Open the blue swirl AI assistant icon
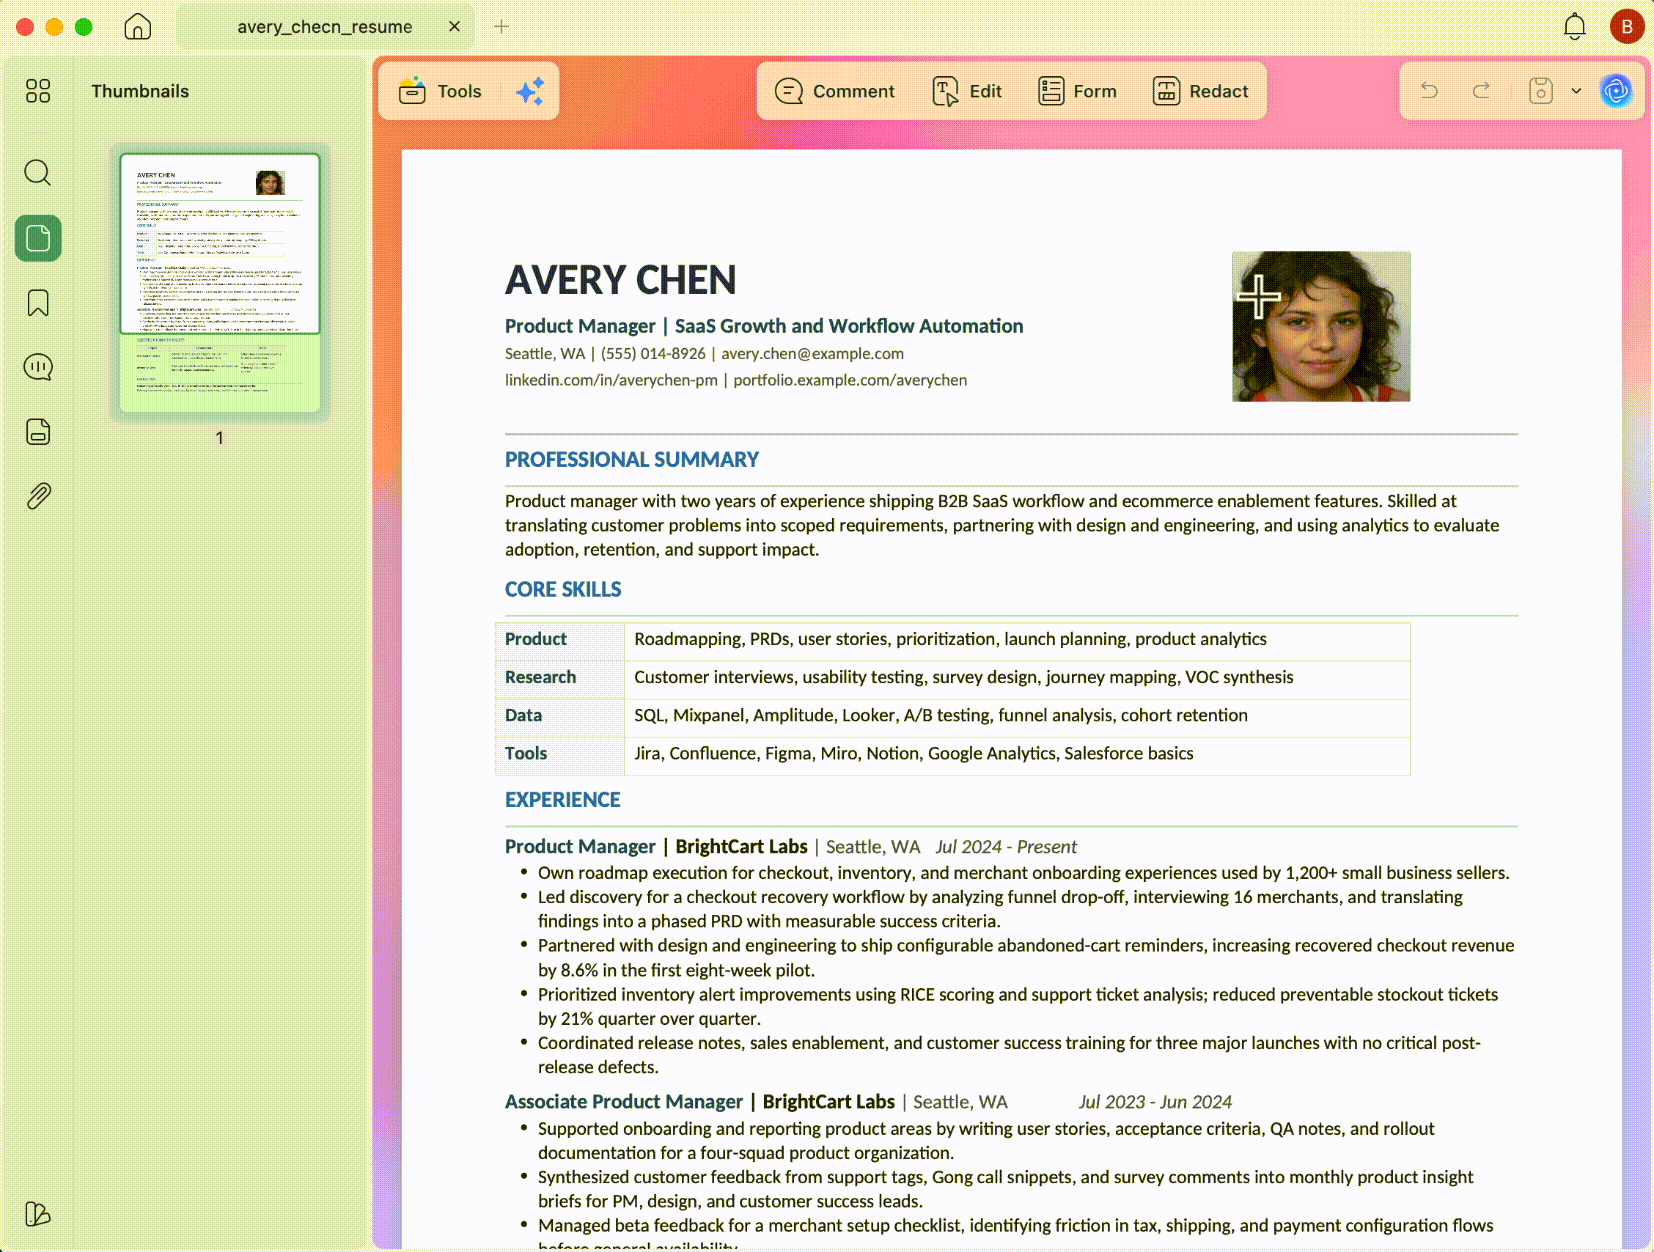1654x1252 pixels. click(x=1616, y=91)
